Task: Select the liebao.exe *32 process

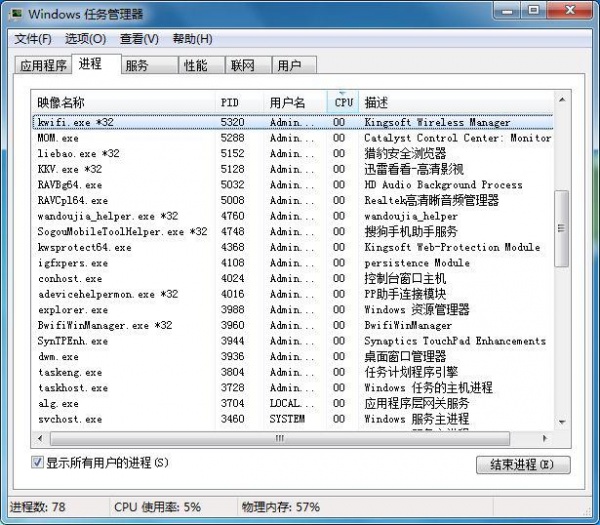Action: point(293,153)
